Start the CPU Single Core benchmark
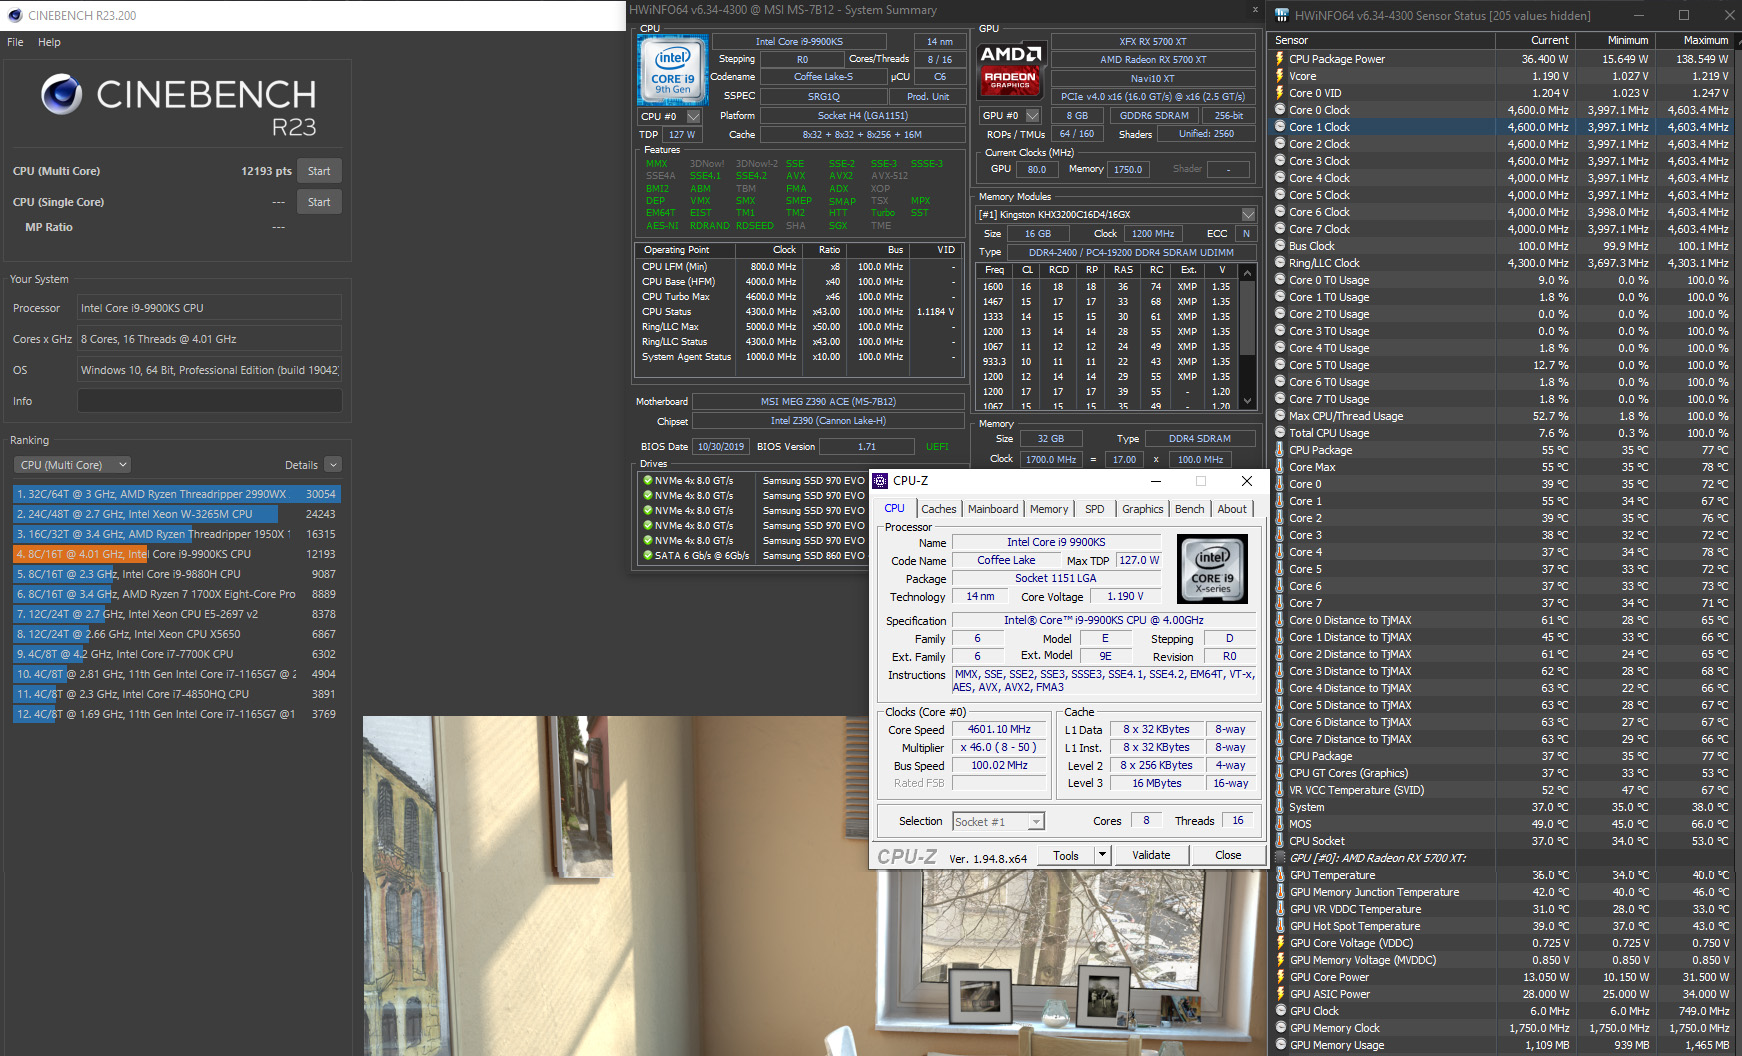The image size is (1742, 1056). click(x=319, y=202)
